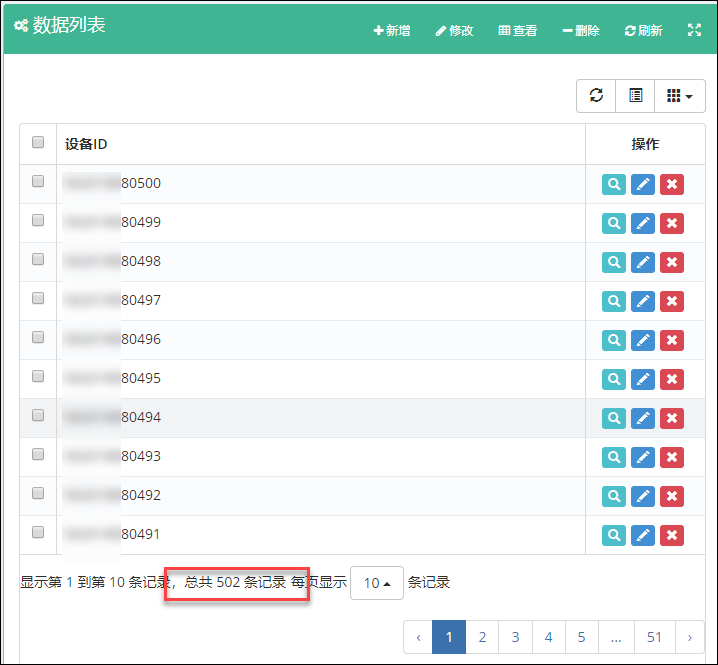Click the 设备ID column header

click(321, 144)
